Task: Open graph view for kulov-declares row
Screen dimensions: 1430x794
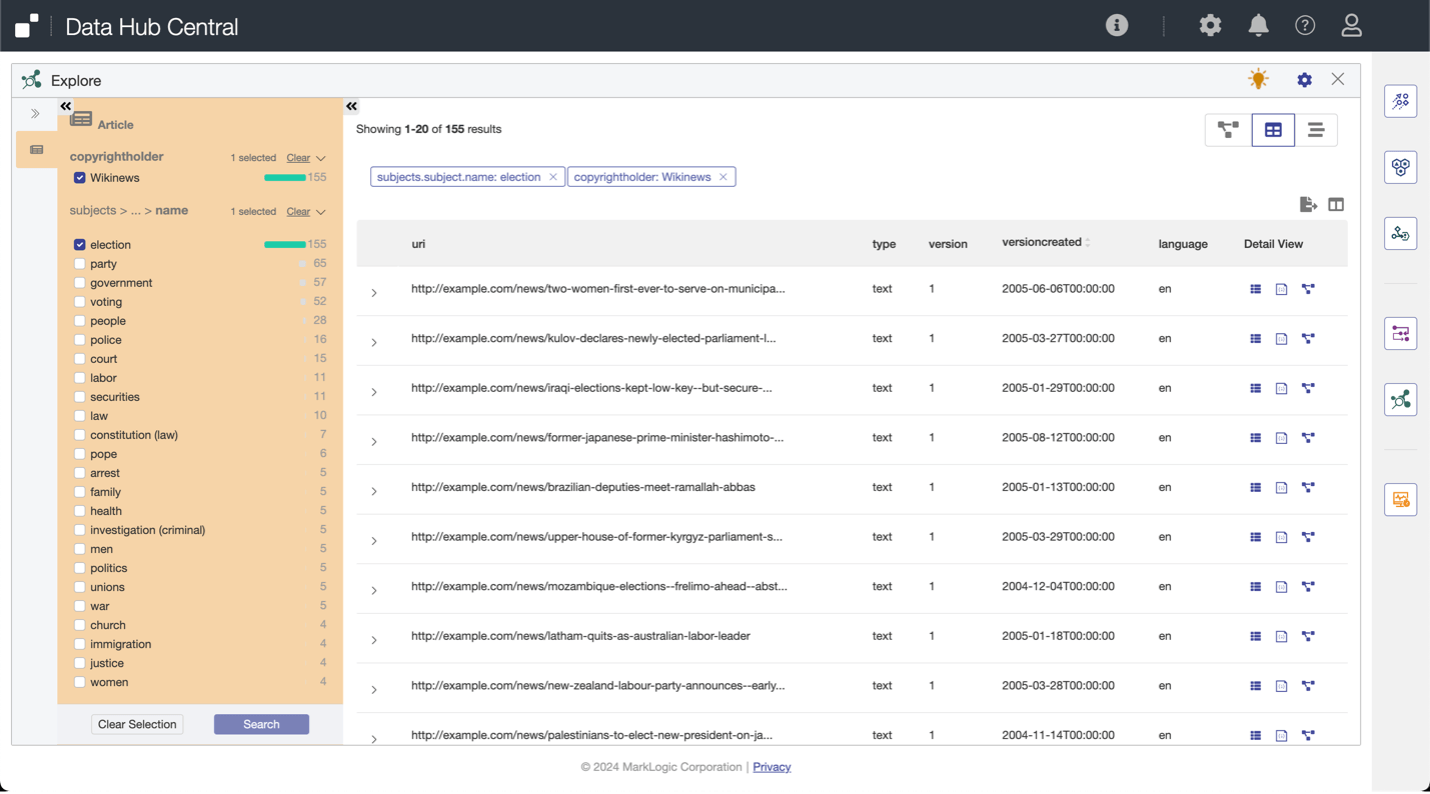Action: 1308,339
